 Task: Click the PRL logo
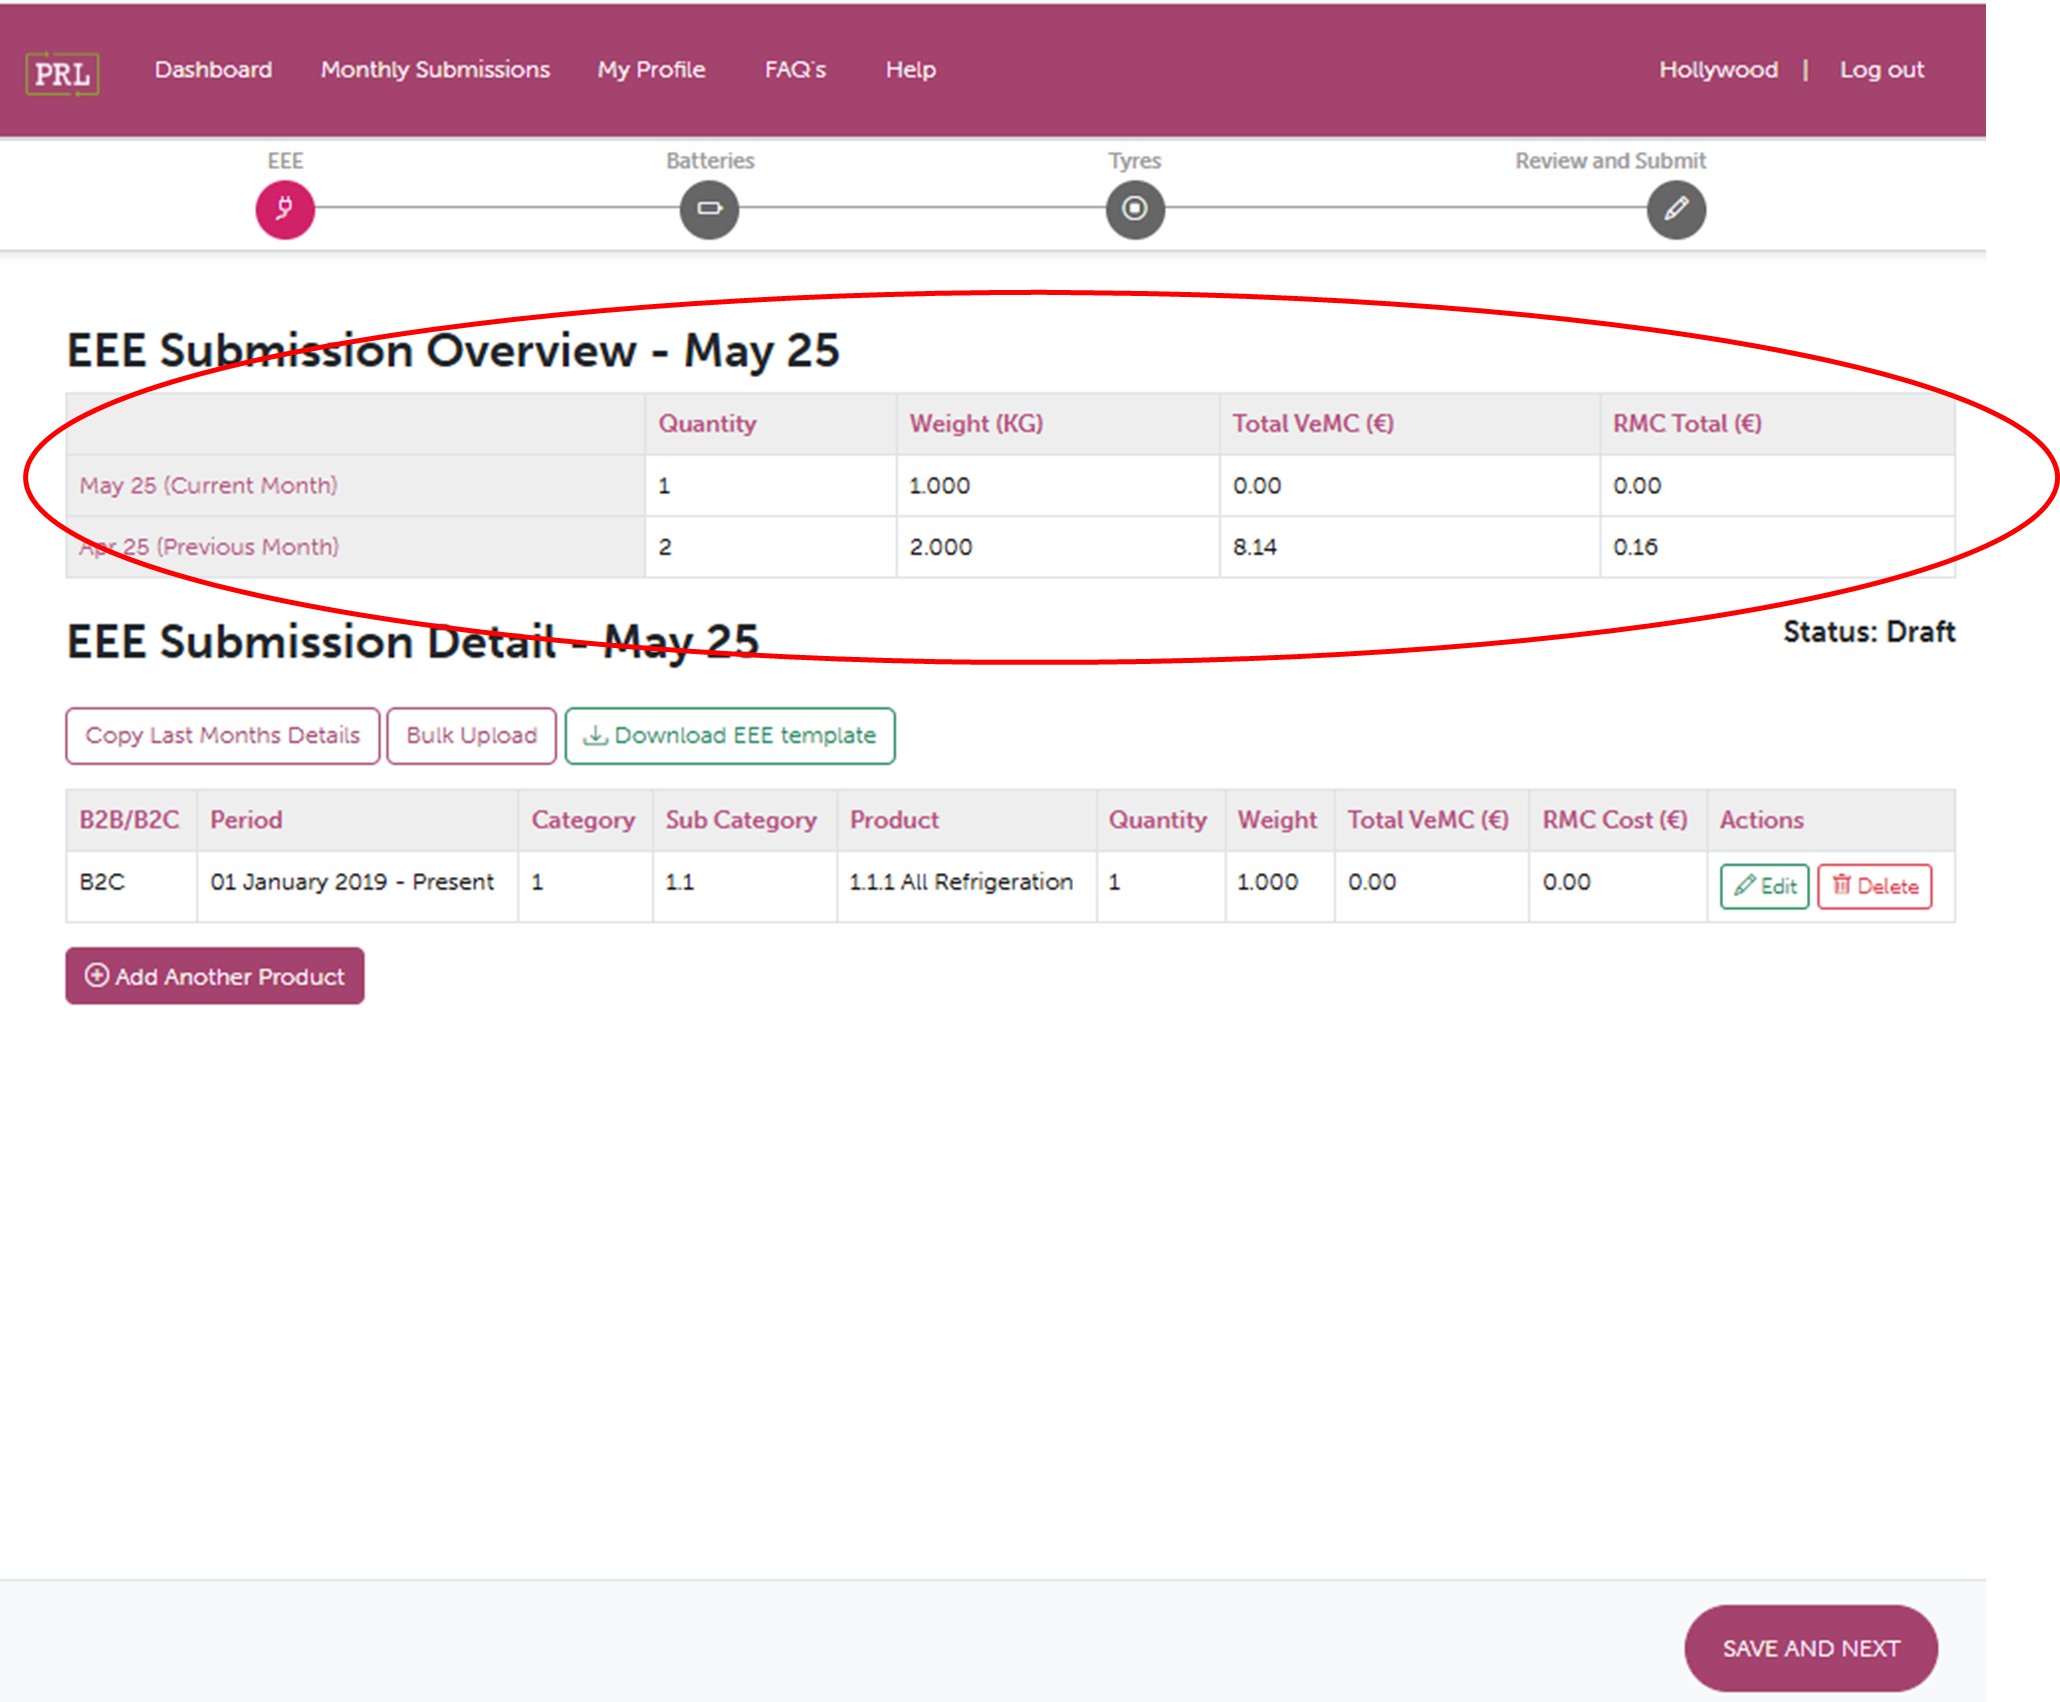pyautogui.click(x=62, y=73)
